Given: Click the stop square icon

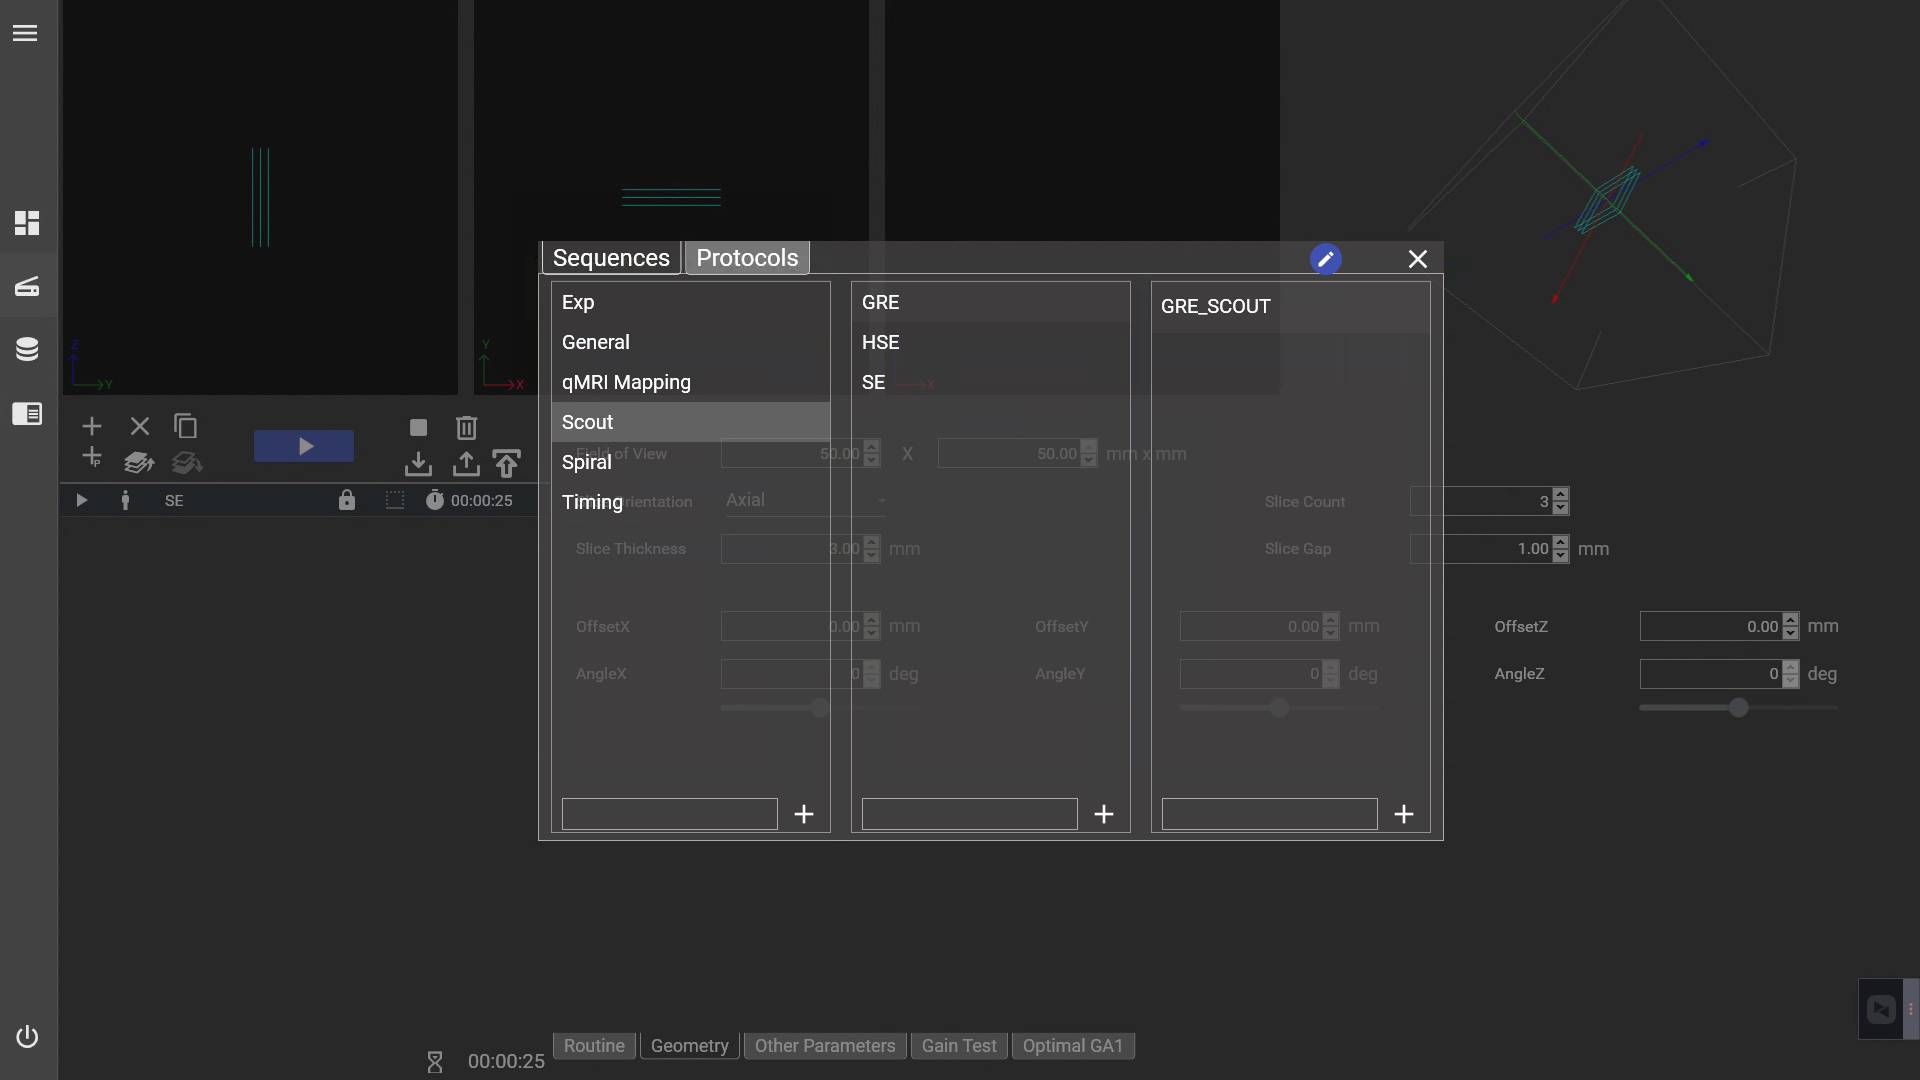Looking at the screenshot, I should tap(418, 428).
